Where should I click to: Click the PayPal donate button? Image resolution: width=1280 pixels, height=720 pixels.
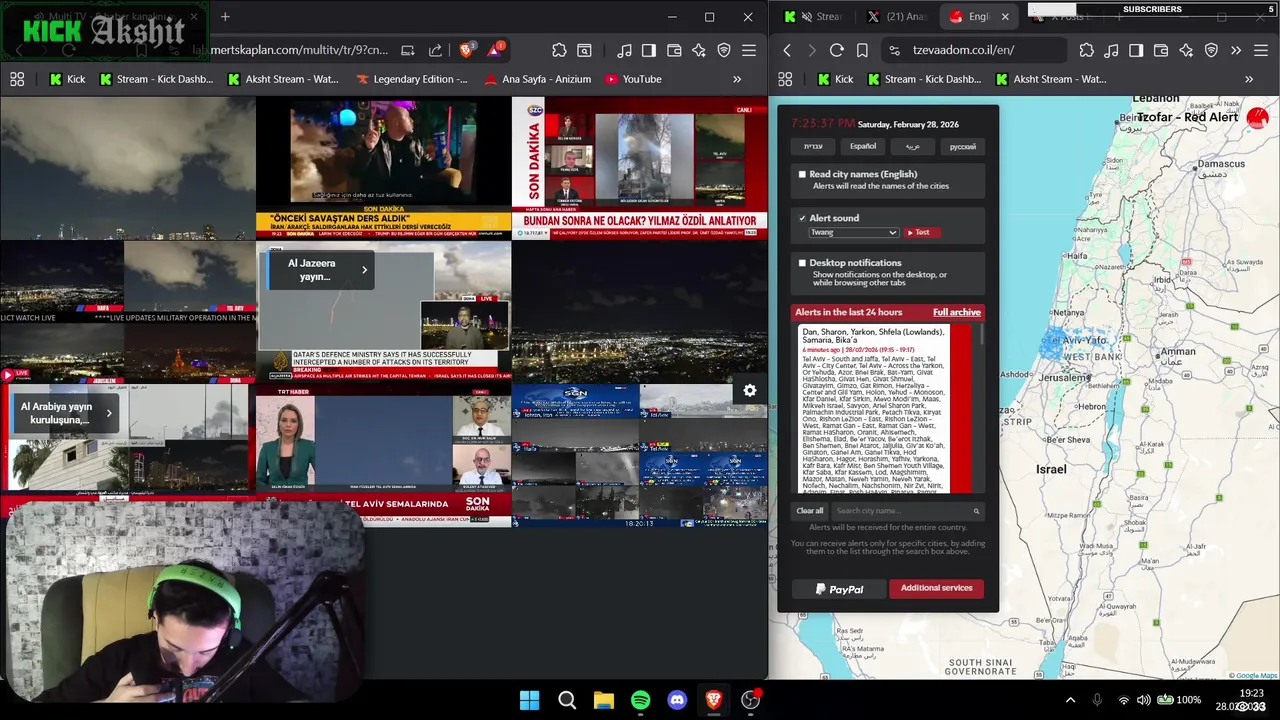tap(839, 589)
